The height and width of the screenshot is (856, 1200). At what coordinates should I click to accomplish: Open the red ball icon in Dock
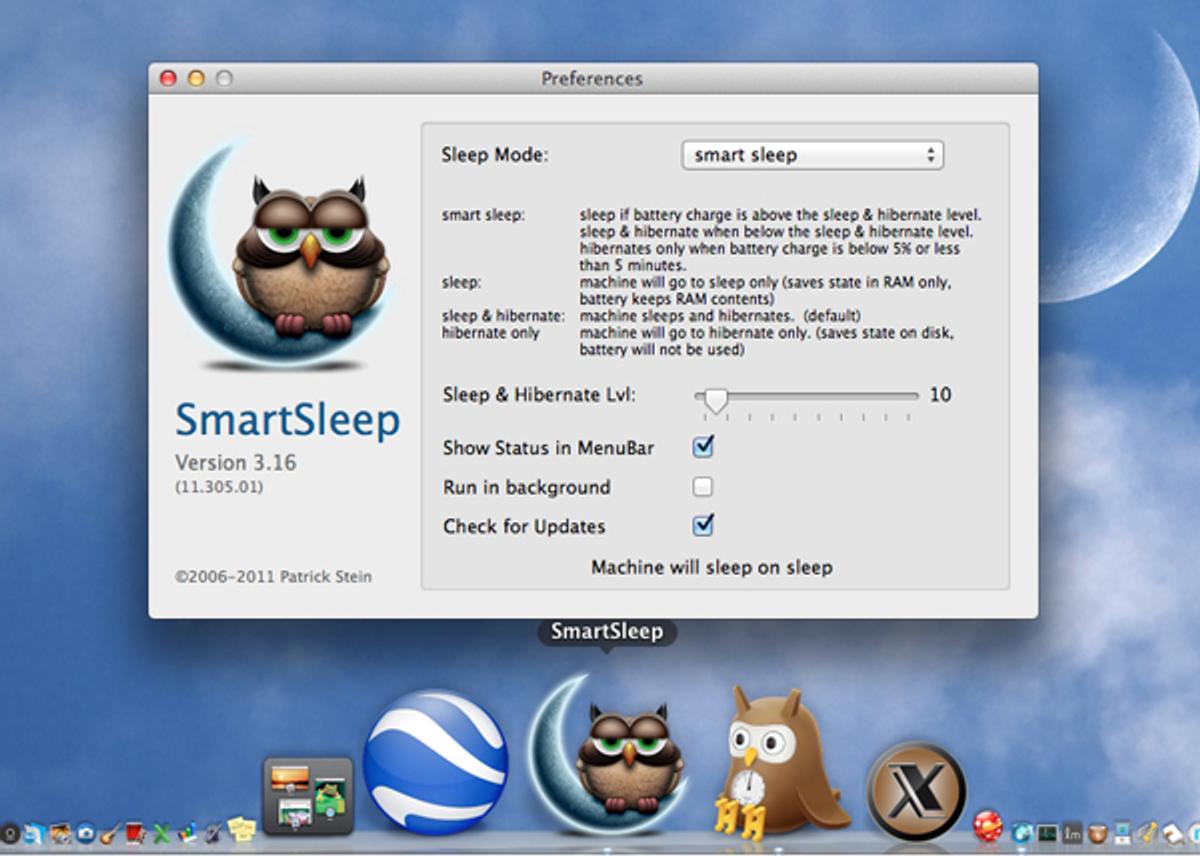[987, 827]
